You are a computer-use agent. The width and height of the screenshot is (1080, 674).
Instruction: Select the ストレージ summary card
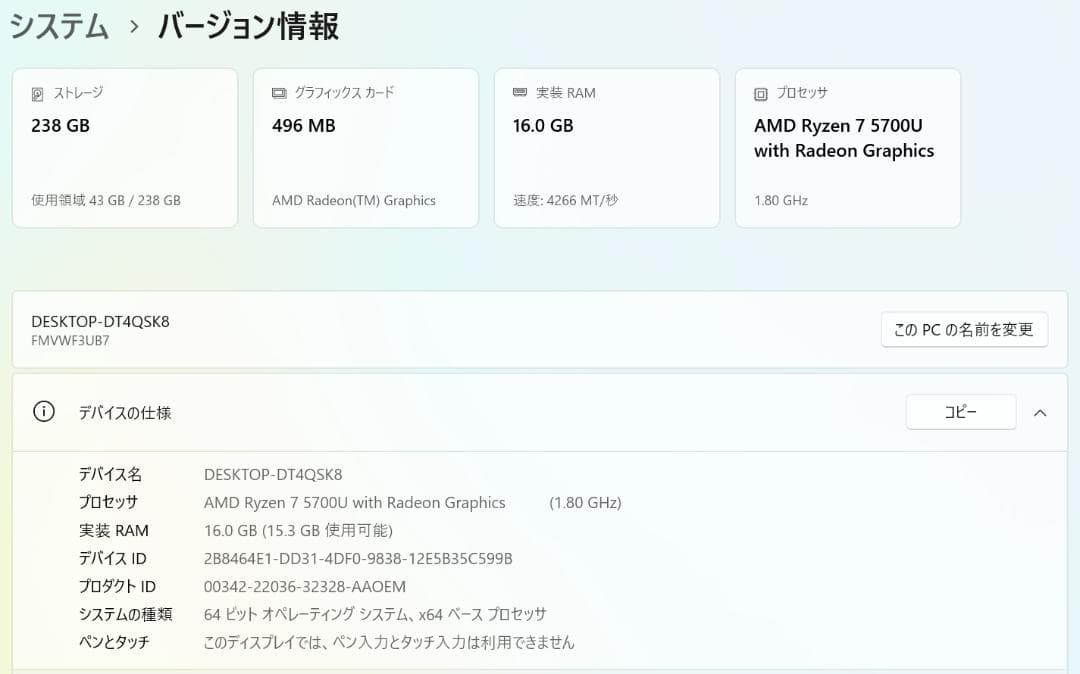pos(124,148)
